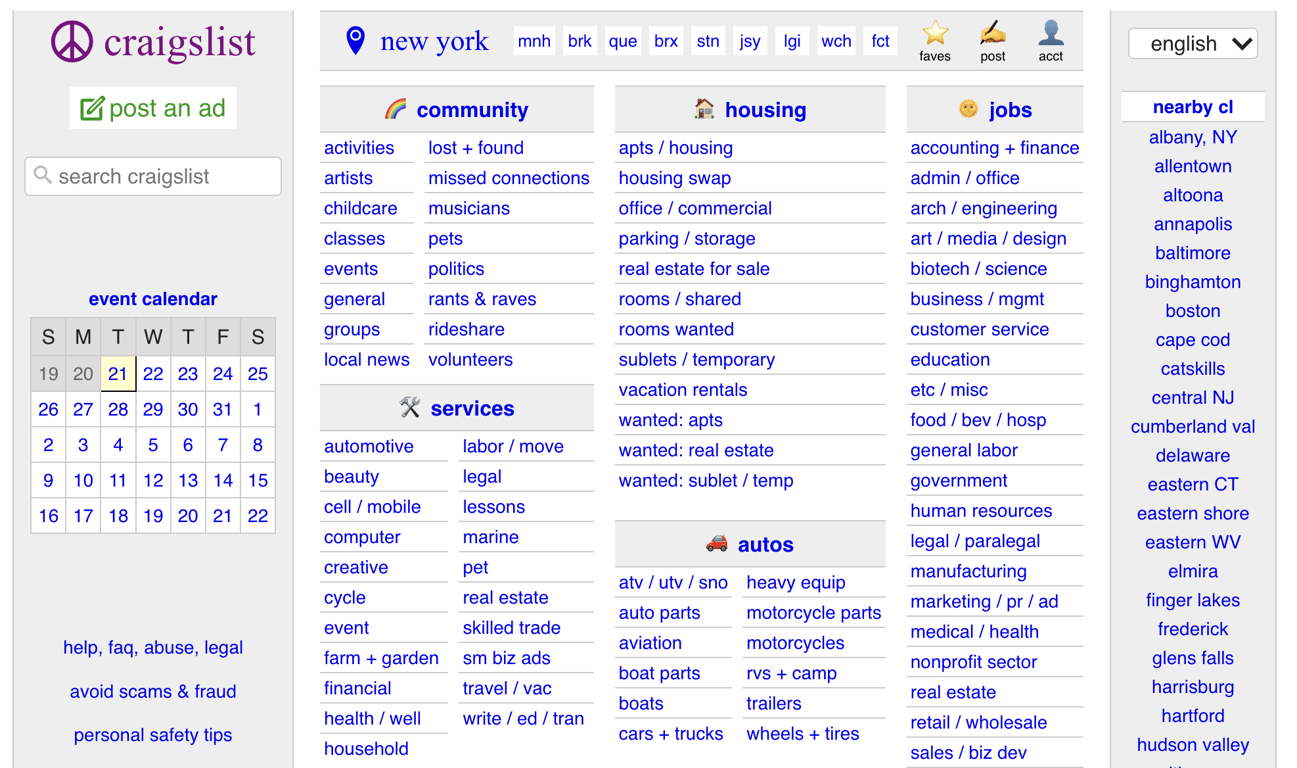The height and width of the screenshot is (768, 1297).
Task: Click the smiley icon beside jobs
Action: [x=967, y=108]
